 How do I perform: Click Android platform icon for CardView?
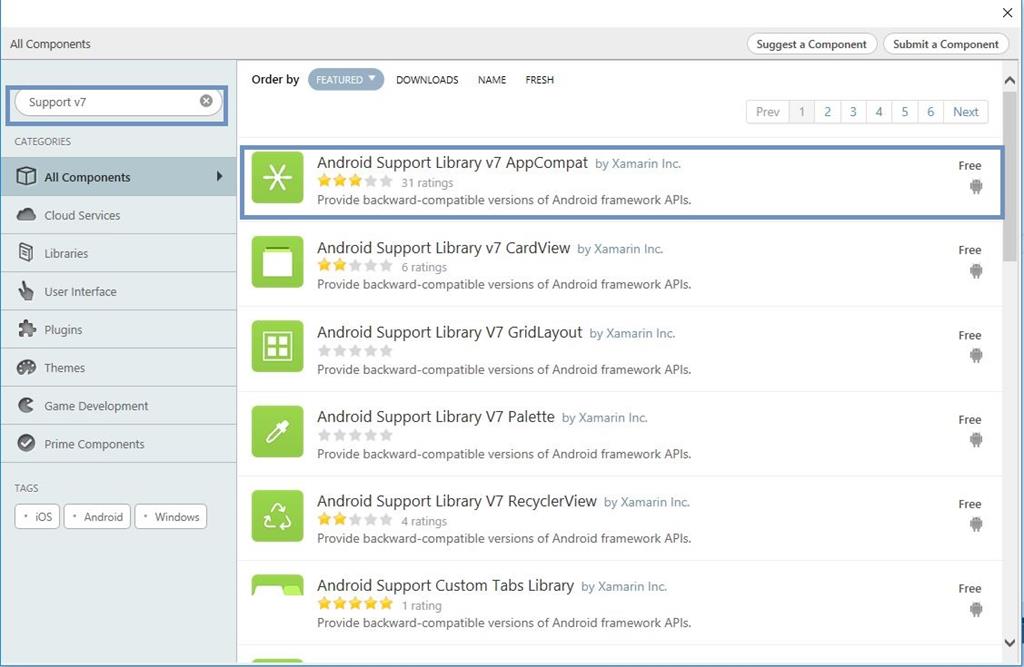(976, 271)
